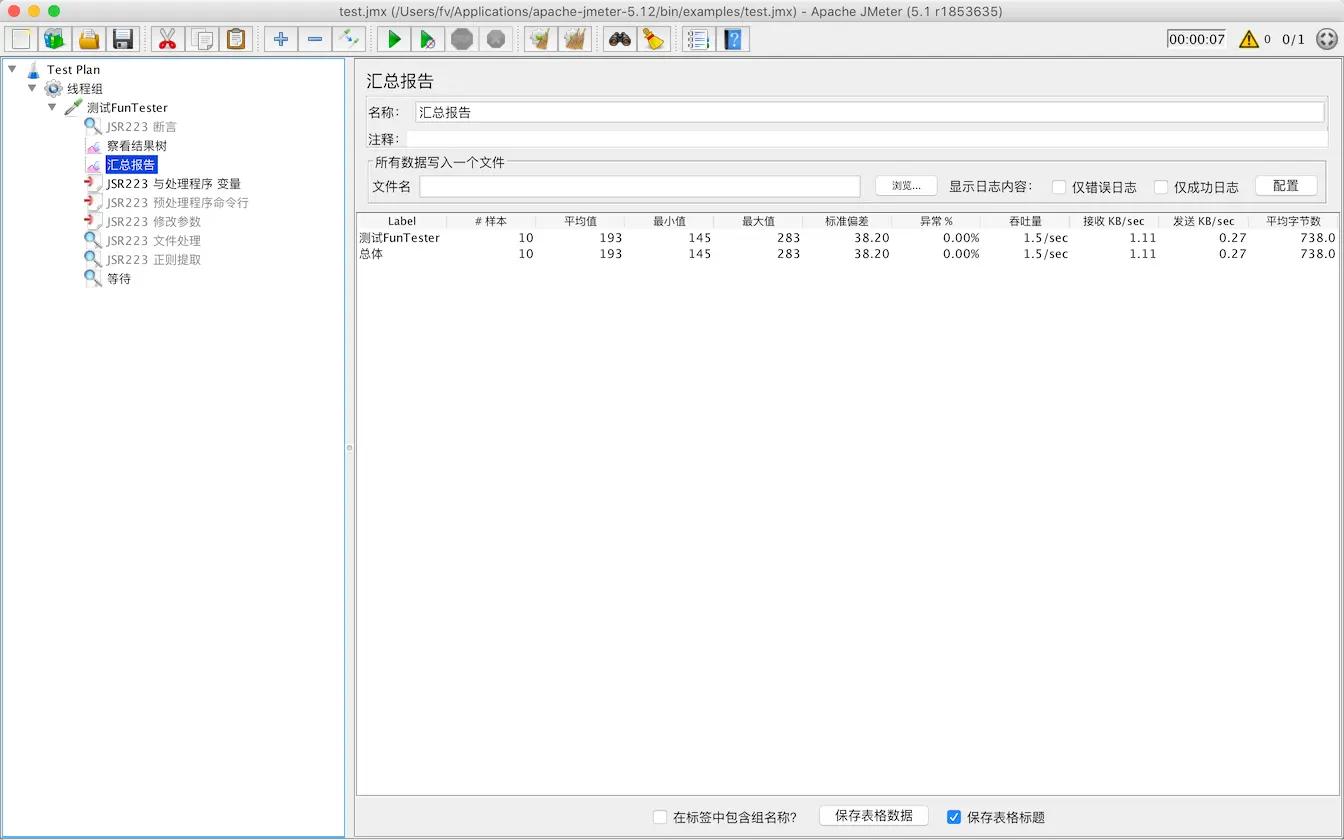This screenshot has height=840, width=1344.
Task: Select JSR223 文件处理
Action: [x=153, y=241]
